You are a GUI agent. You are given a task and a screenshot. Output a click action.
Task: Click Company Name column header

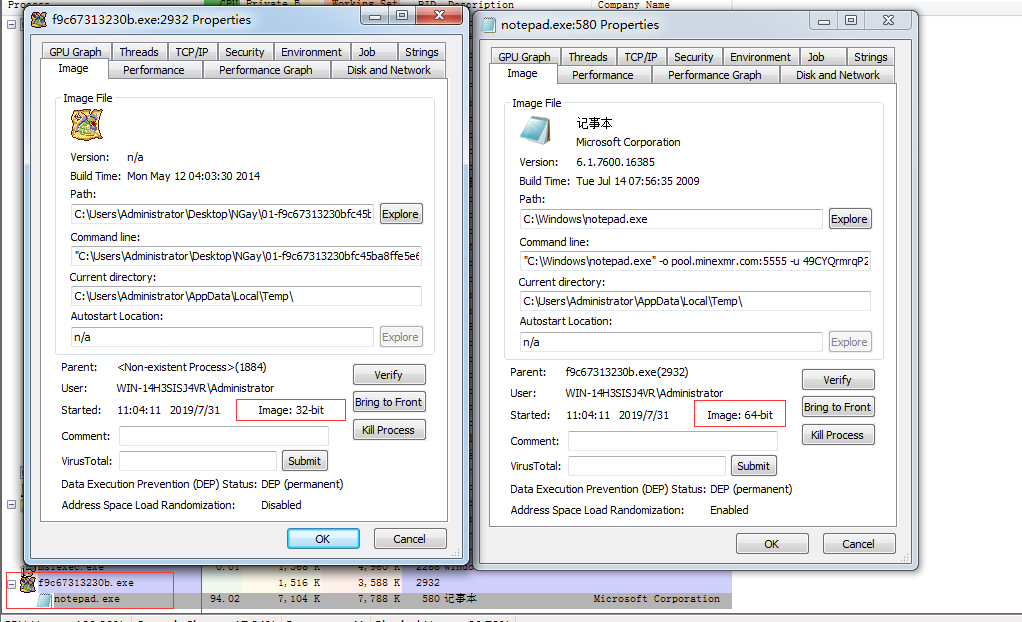pos(634,5)
